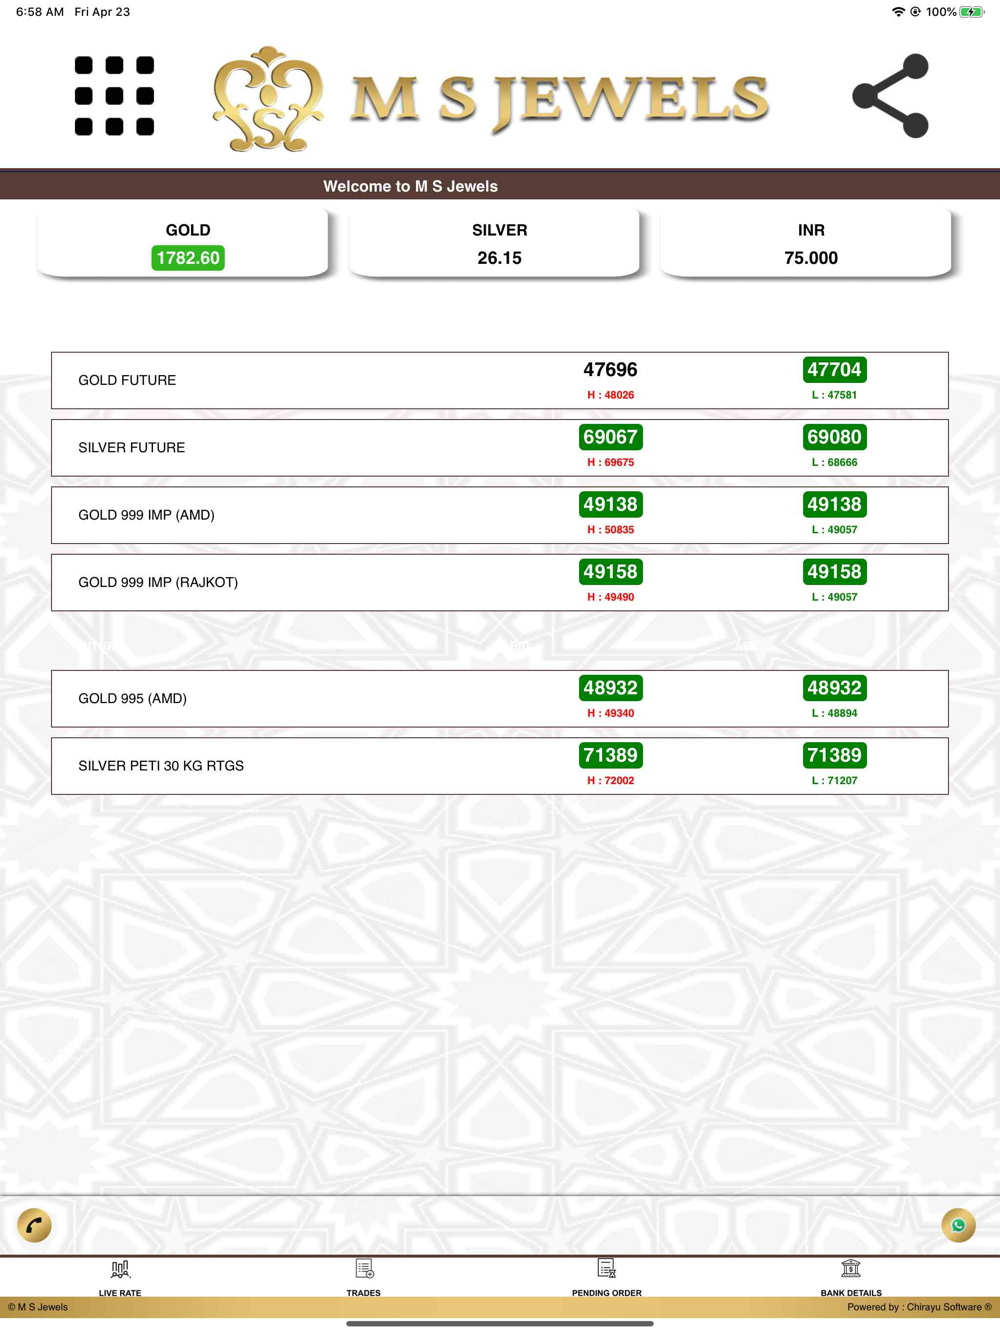This screenshot has height=1334, width=1000.
Task: Tap GOLD 999 IMP (RAJKOT) sell 49158
Action: pyautogui.click(x=834, y=572)
